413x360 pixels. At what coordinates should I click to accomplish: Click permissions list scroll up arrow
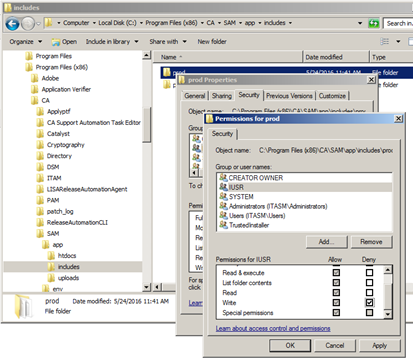[388, 270]
